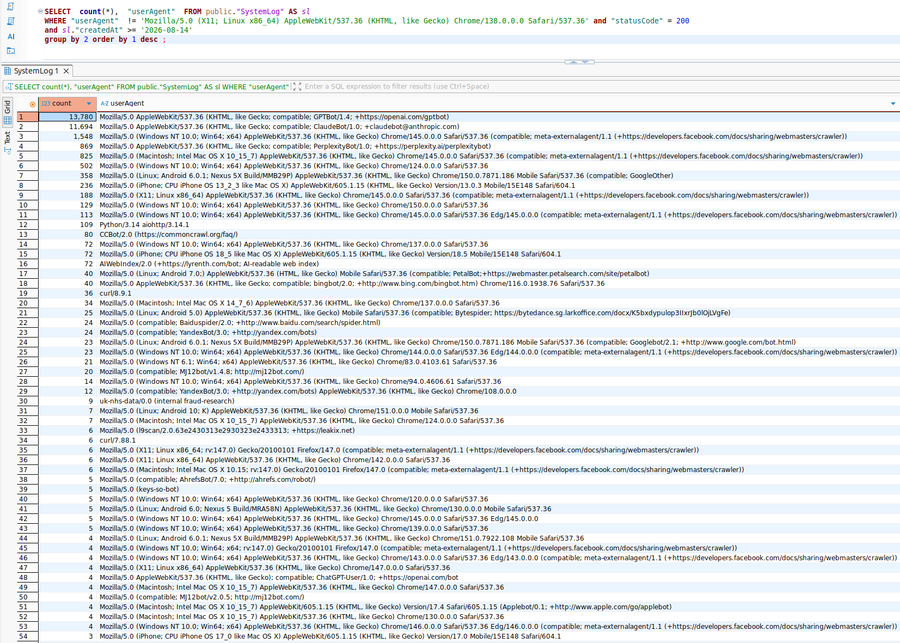
Task: Select the Mozilla/5.0 (keys-so-bot) cell
Action: [498, 489]
